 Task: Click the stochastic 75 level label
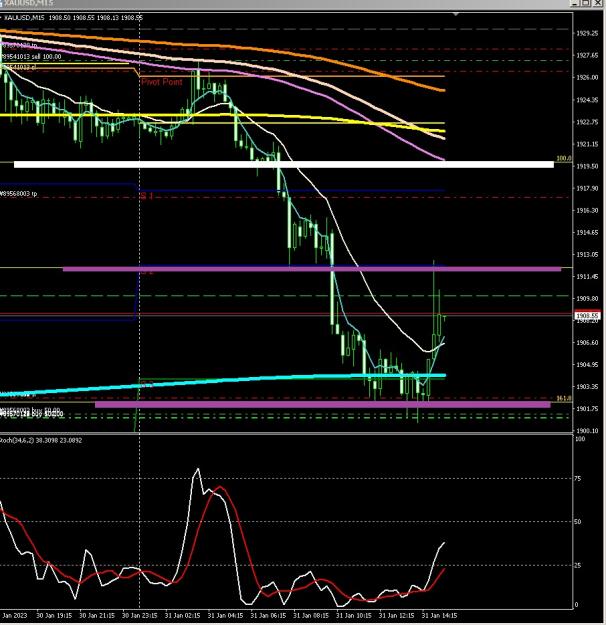coord(578,479)
